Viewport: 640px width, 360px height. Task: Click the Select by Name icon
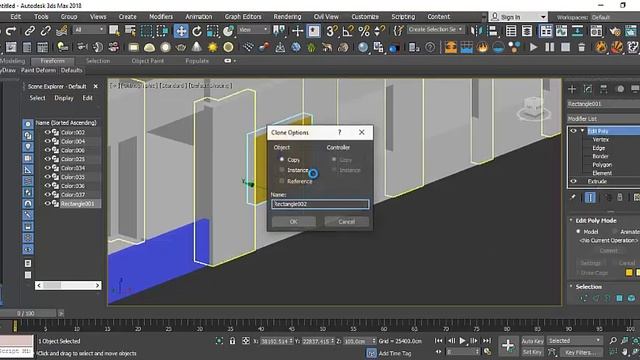click(130, 31)
